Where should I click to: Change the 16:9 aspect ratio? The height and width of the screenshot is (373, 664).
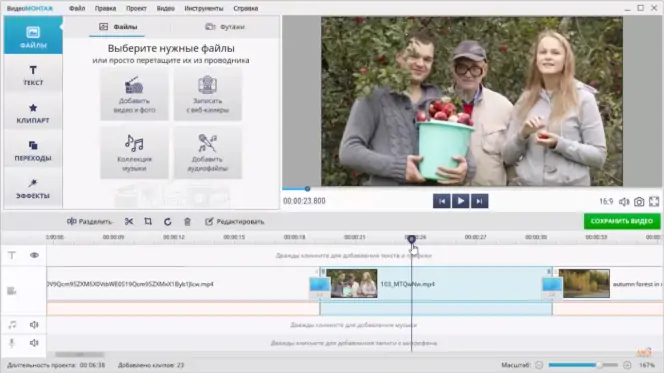(606, 202)
